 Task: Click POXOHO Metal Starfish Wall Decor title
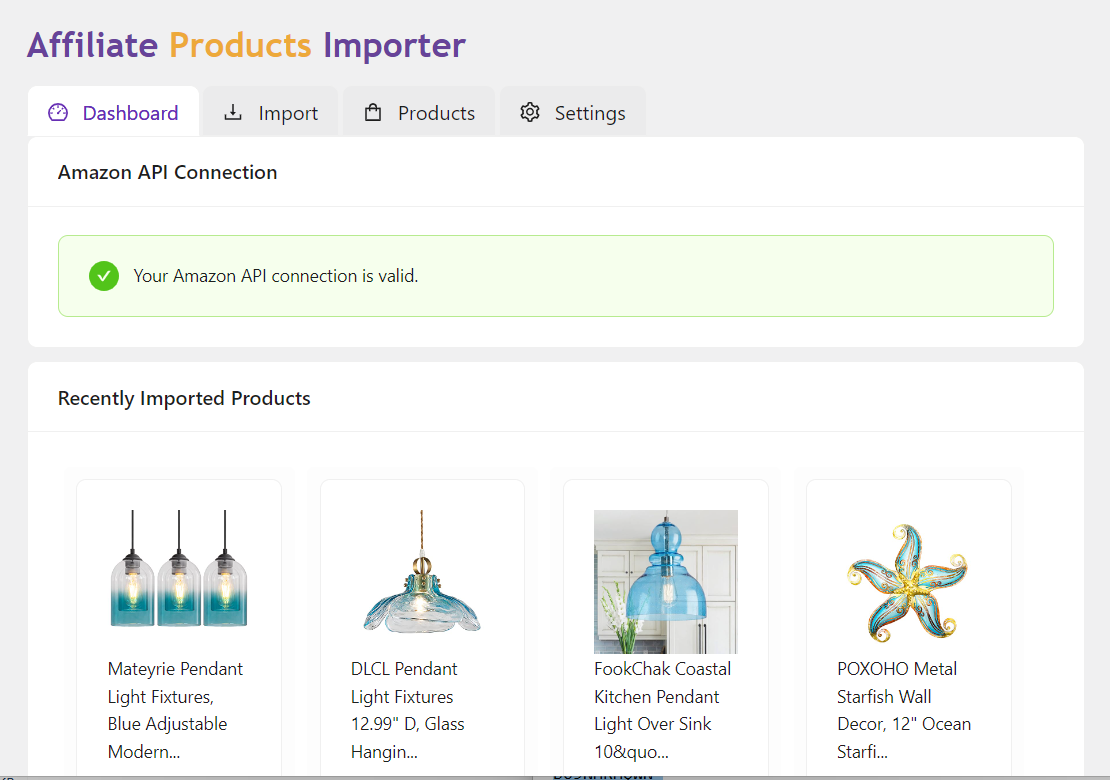point(903,710)
